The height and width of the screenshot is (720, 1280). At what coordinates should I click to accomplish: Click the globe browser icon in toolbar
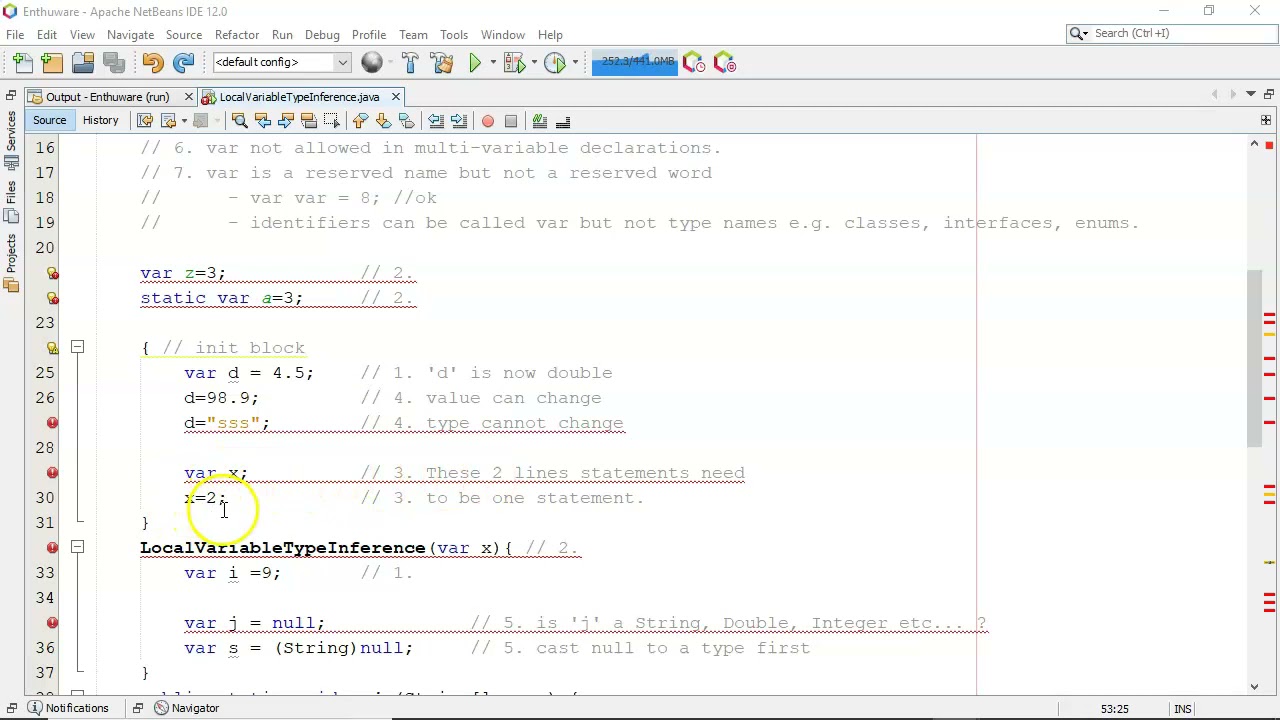click(371, 63)
